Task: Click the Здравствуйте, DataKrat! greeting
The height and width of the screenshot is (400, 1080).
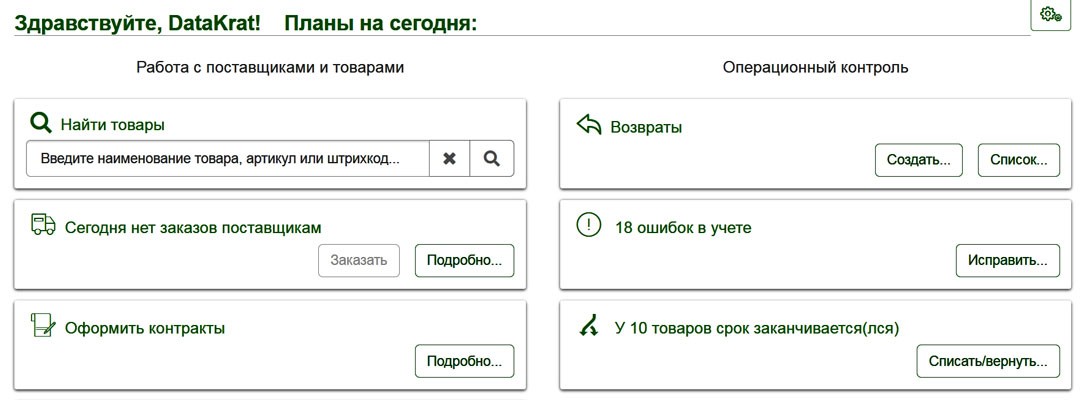Action: pos(138,23)
